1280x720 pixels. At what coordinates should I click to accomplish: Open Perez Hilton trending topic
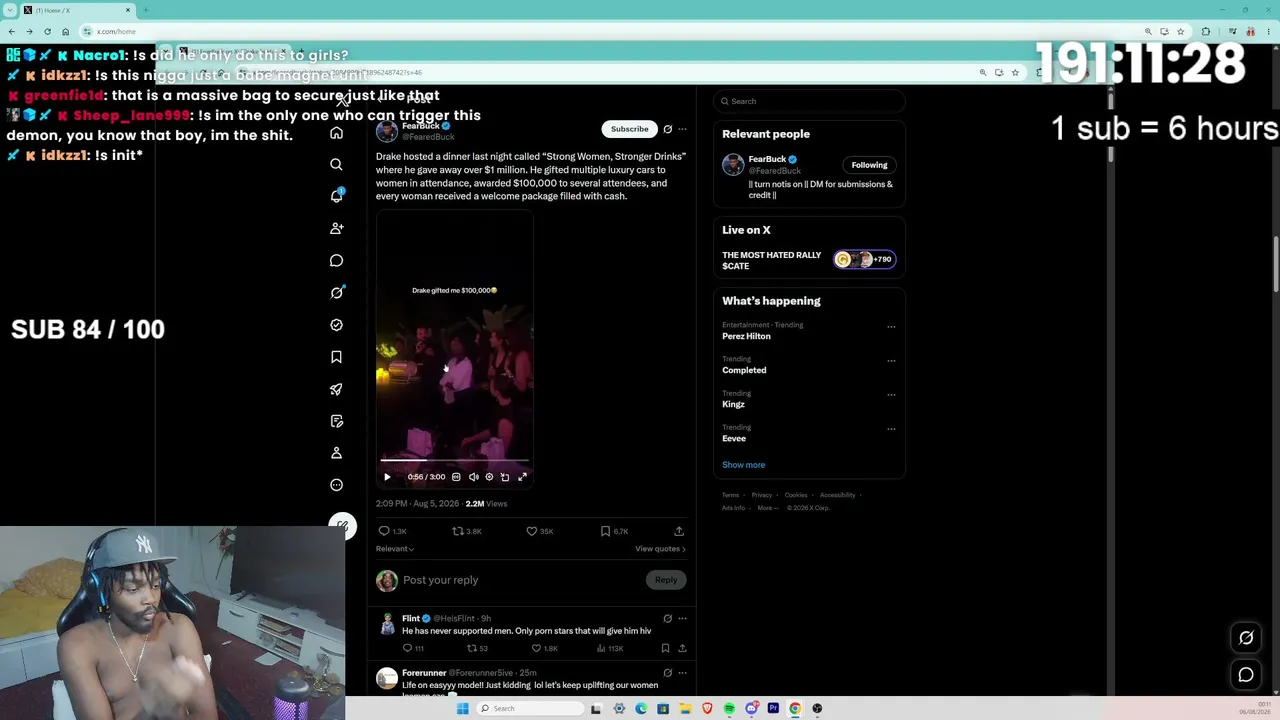[746, 336]
